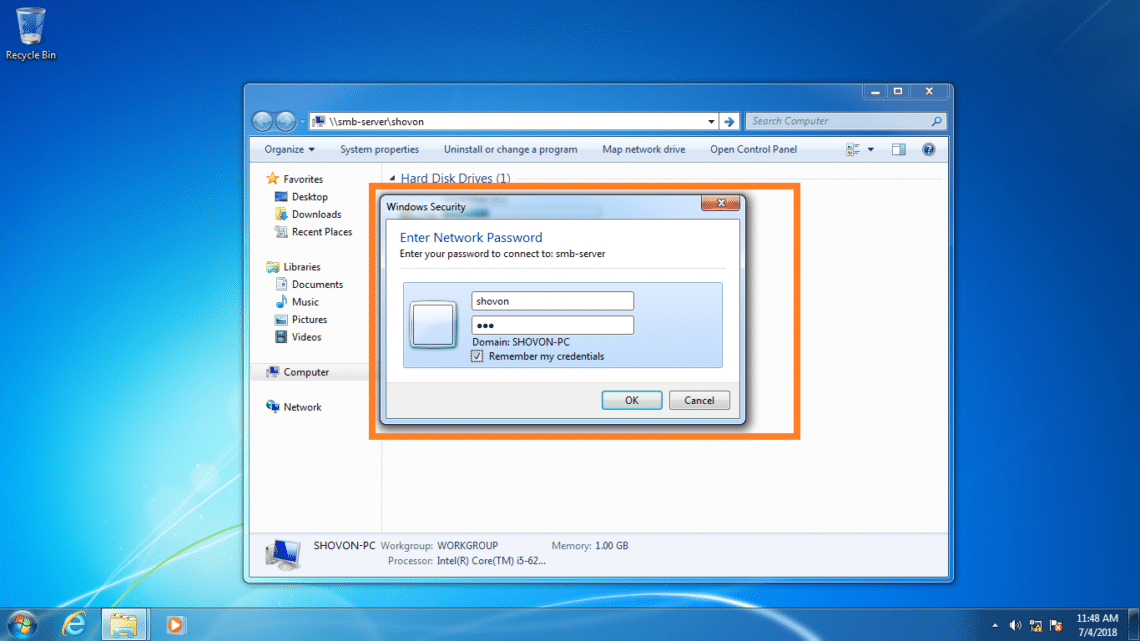1140x641 pixels.
Task: Open the Recycle Bin desktop icon
Action: [30, 30]
